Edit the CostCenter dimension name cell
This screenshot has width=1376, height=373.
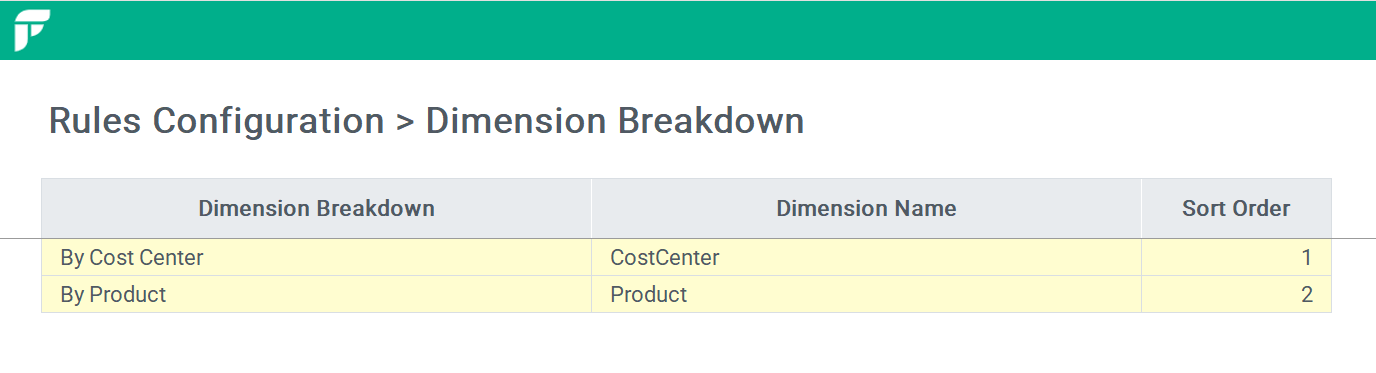(x=866, y=258)
